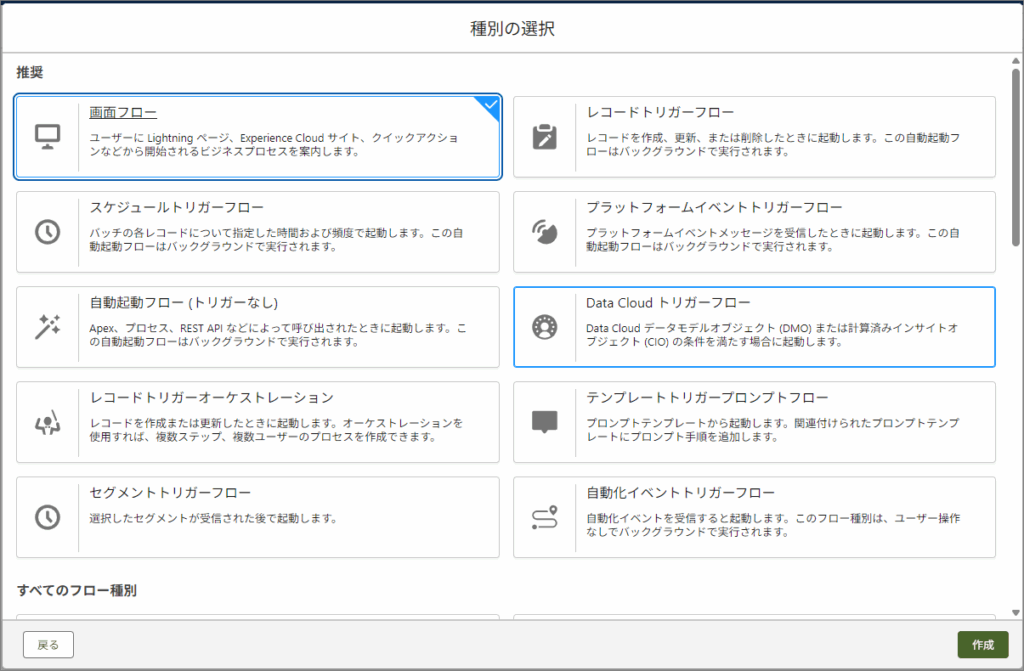Image resolution: width=1024 pixels, height=671 pixels.
Task: Click the レコードトリガーオーケストレーション icon
Action: [47, 422]
